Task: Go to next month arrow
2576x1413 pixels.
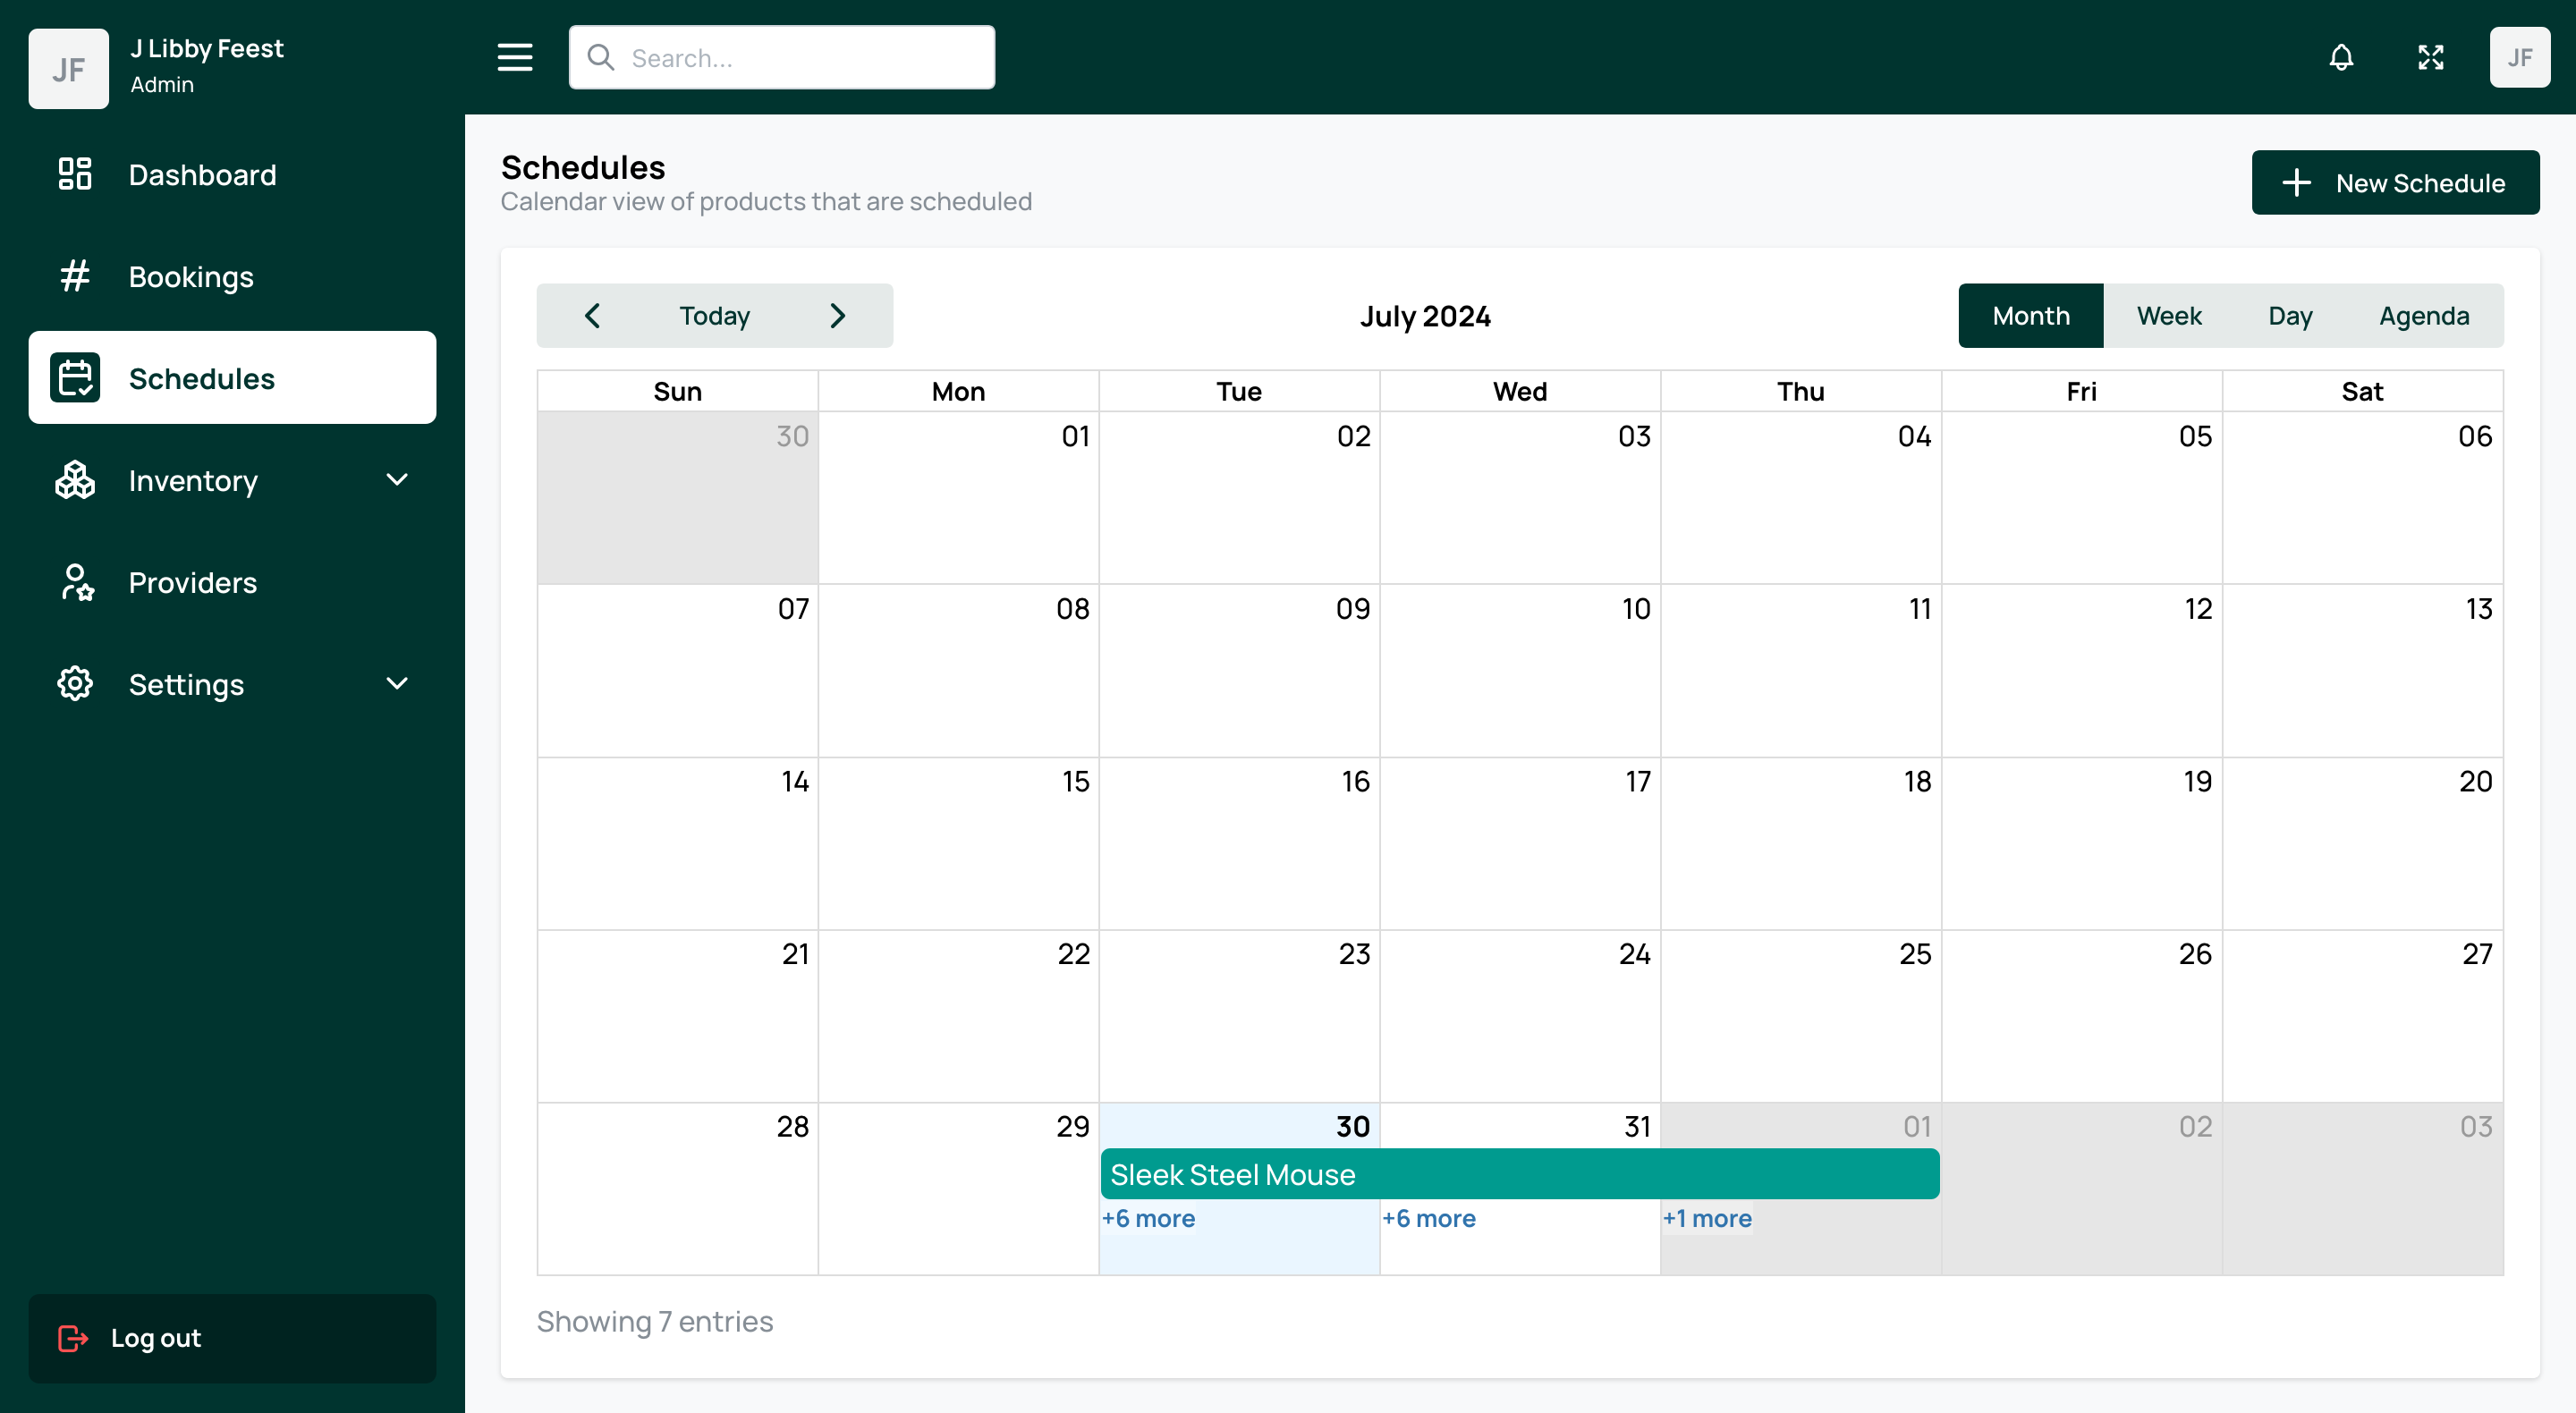Action: [x=838, y=316]
